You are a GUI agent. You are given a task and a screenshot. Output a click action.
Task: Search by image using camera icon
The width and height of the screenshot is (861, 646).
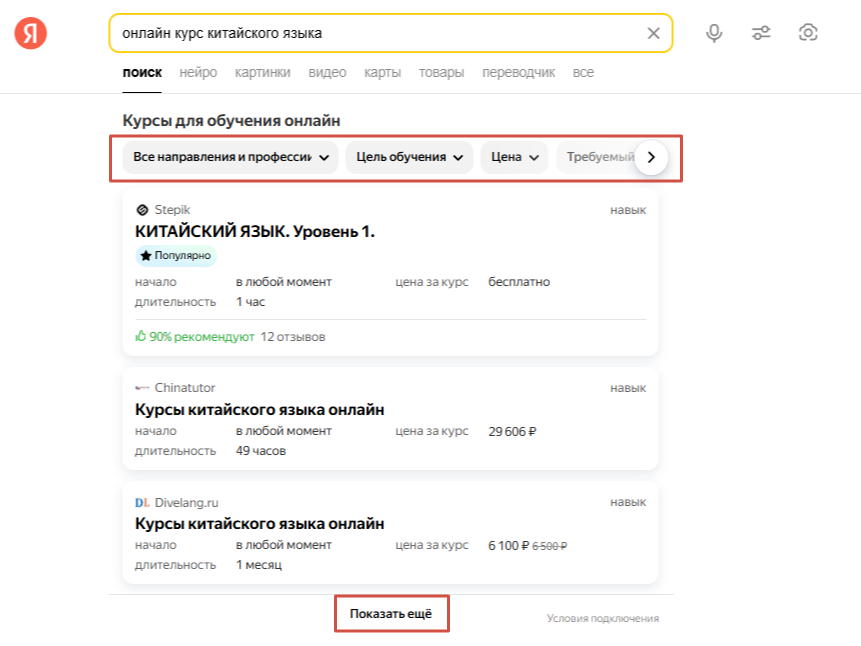pos(808,33)
